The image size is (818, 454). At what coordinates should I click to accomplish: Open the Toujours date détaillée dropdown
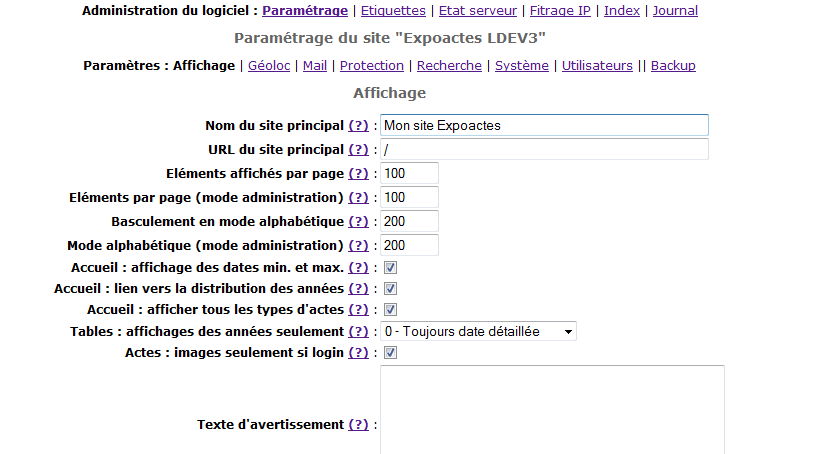point(478,332)
